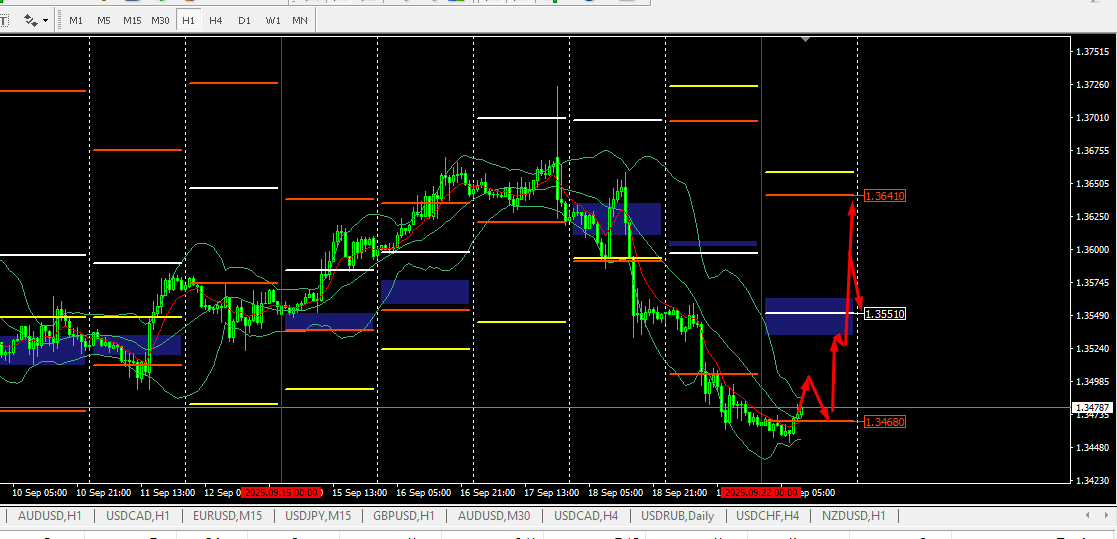Switch chart to M1 timeframe
This screenshot has height=539, width=1117.
tap(76, 21)
